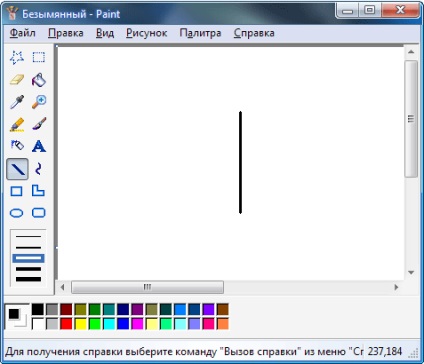Pick the orange palette color
Viewport: 424px width, 364px height.
(223, 324)
